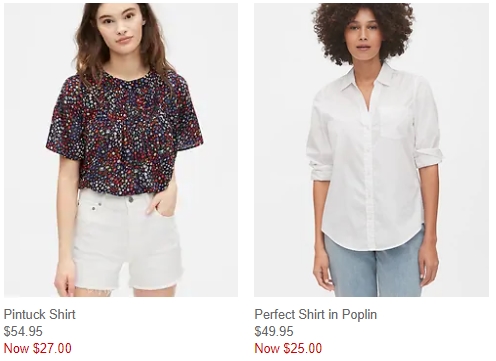
Task: Click the Pintuck Shirt title link
Action: [40, 314]
